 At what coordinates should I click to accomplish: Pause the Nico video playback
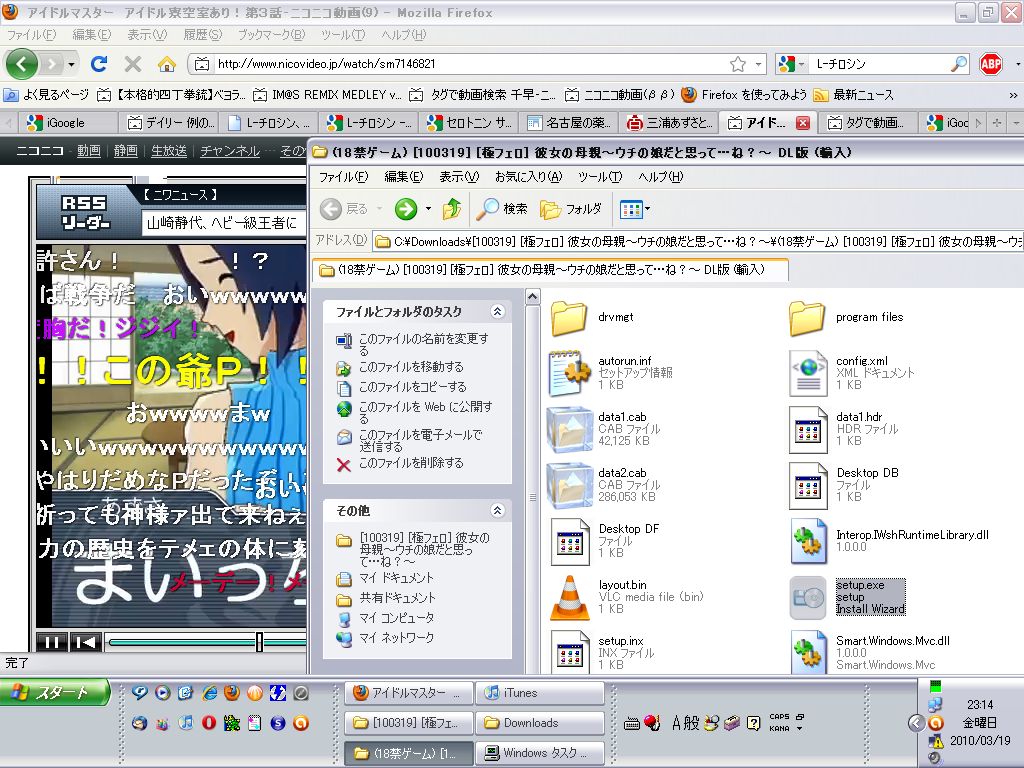[x=52, y=642]
